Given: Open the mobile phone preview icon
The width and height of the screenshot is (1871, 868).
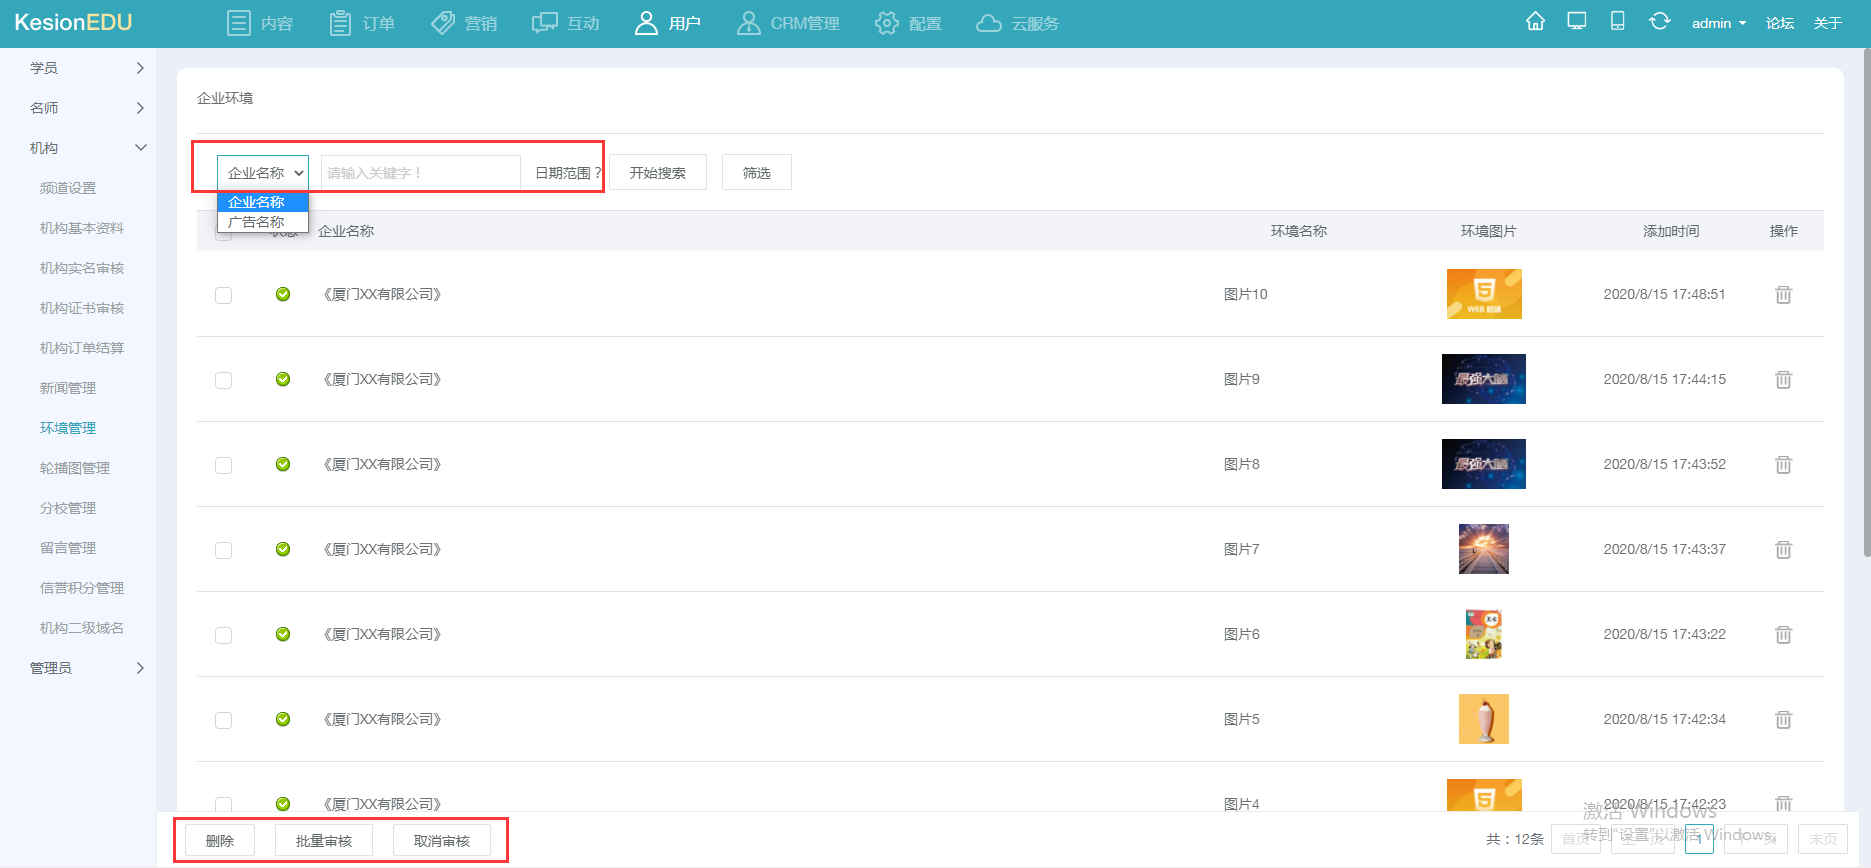Looking at the screenshot, I should [1617, 22].
